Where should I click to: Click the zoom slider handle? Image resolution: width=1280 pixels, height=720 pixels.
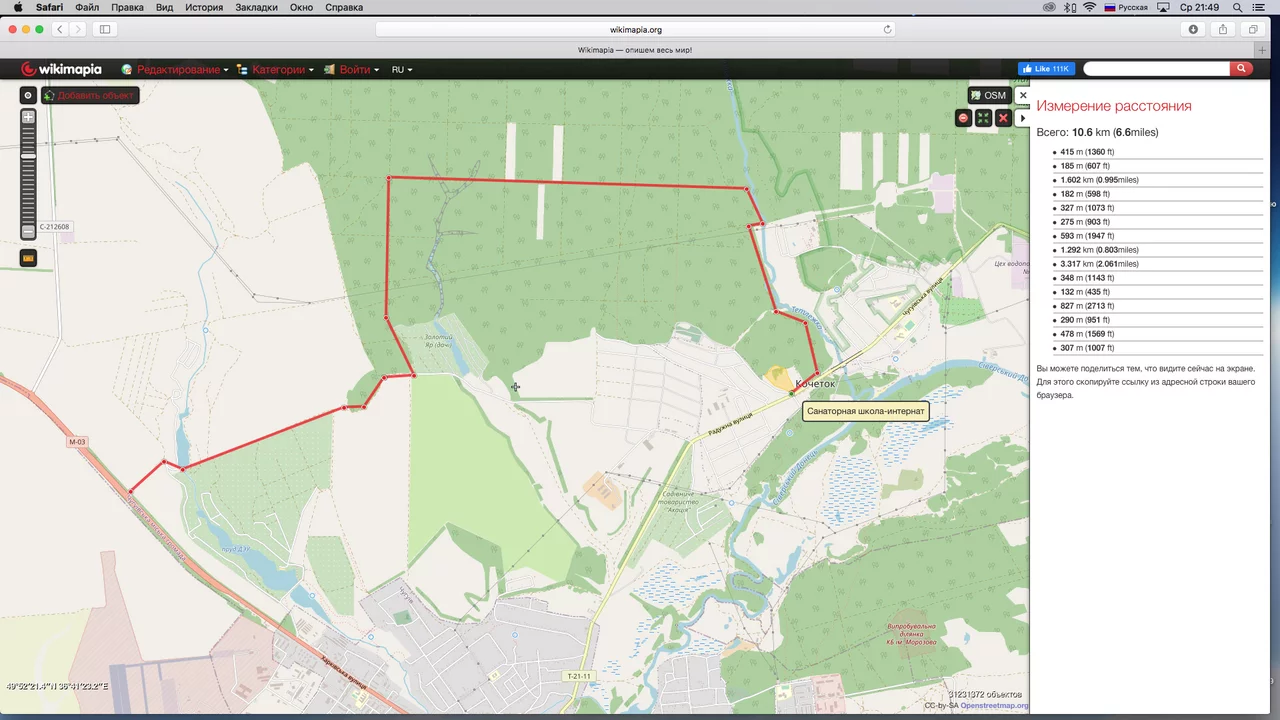click(28, 156)
